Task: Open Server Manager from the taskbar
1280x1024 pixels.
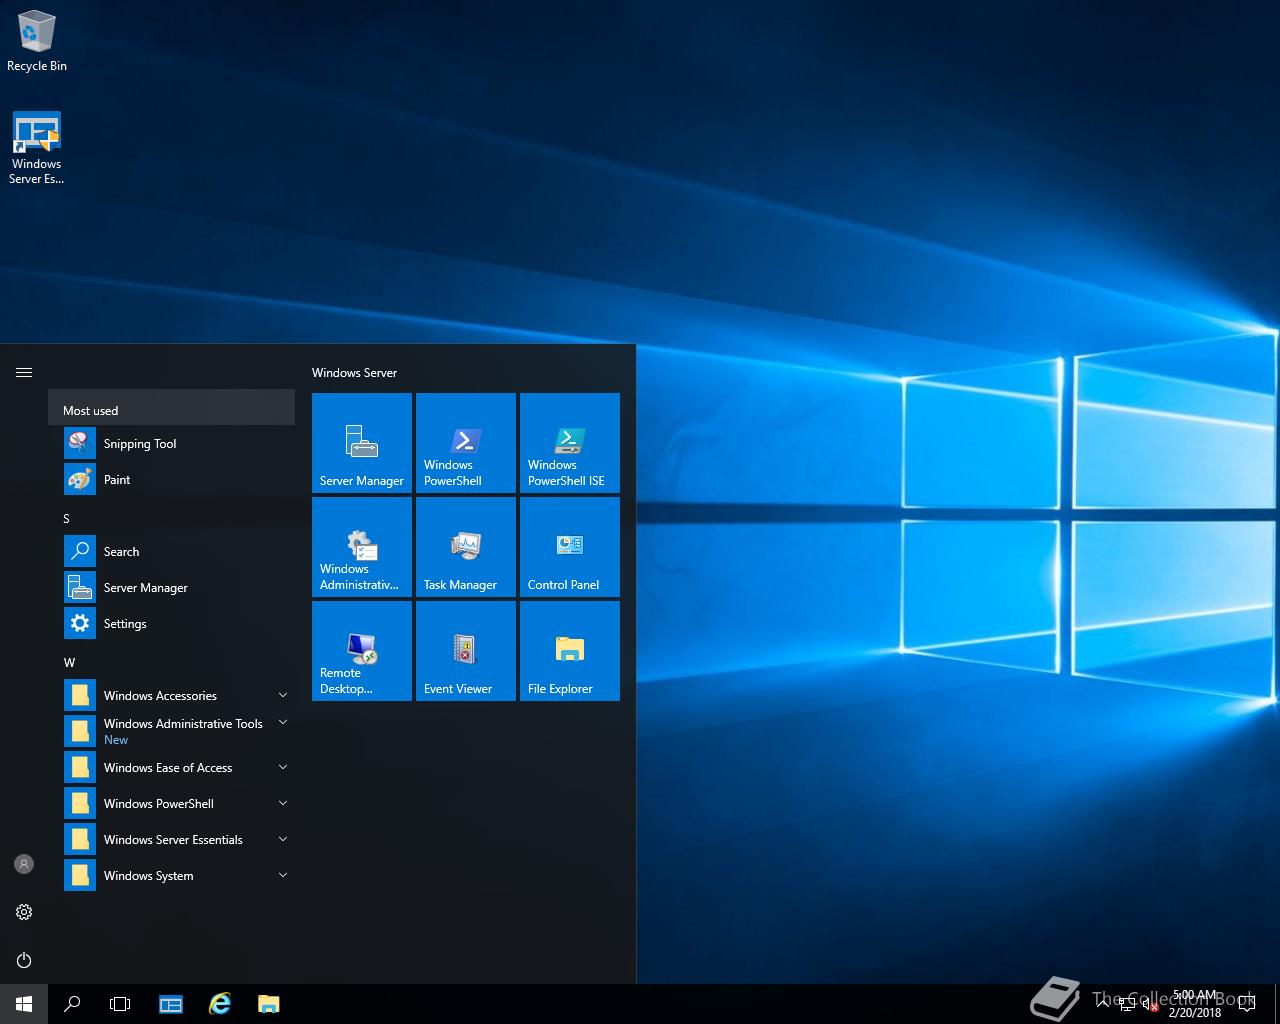Action: pyautogui.click(x=171, y=1004)
